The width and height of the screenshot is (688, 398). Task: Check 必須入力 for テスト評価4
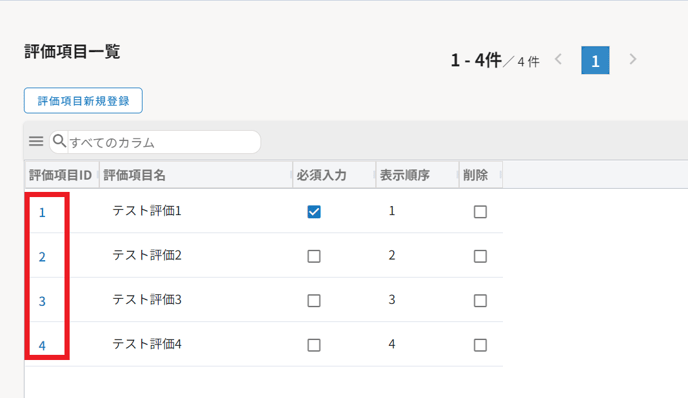tap(314, 345)
